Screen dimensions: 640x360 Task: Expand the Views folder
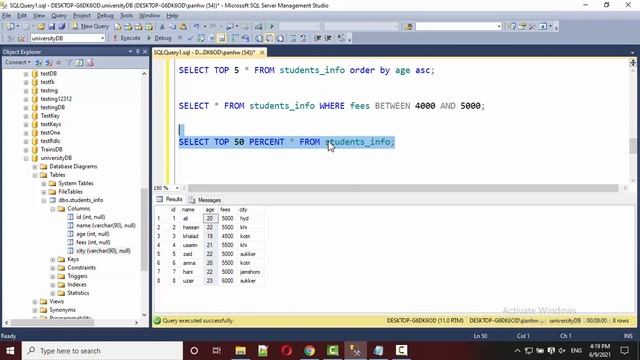(x=35, y=302)
